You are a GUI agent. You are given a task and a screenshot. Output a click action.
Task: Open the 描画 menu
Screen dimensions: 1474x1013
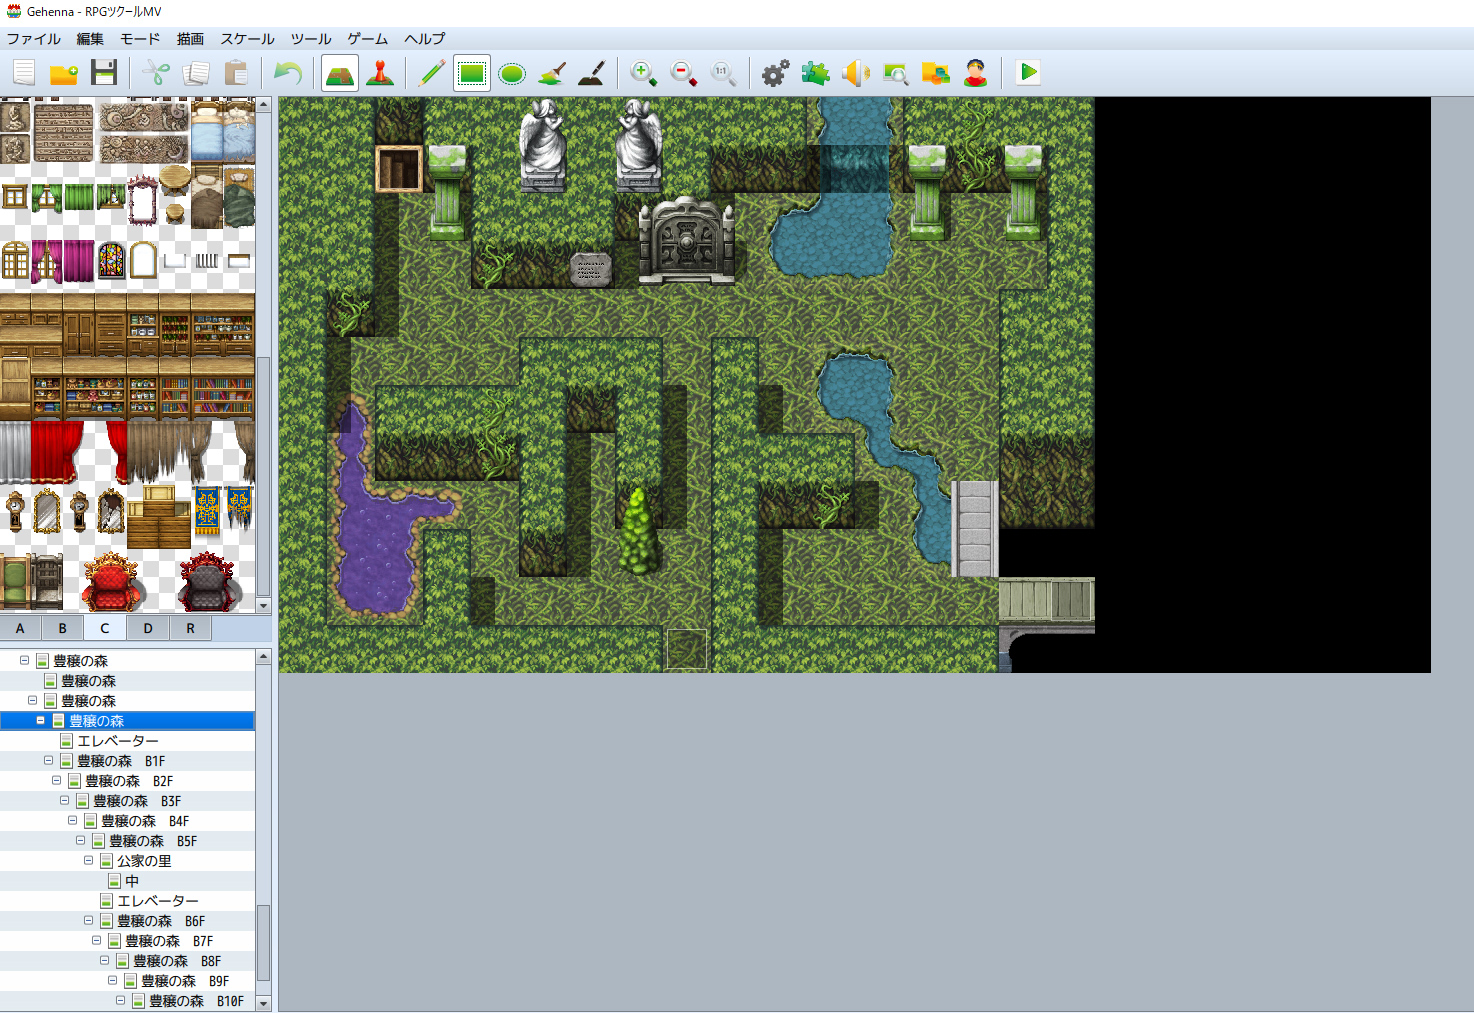pos(190,39)
